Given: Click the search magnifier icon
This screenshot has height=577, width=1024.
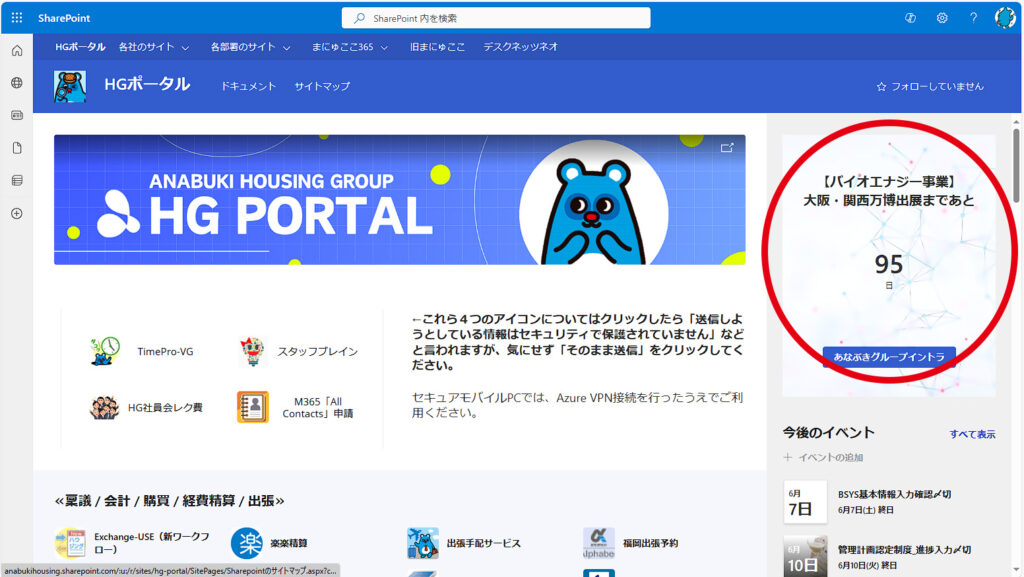Looking at the screenshot, I should [x=359, y=18].
